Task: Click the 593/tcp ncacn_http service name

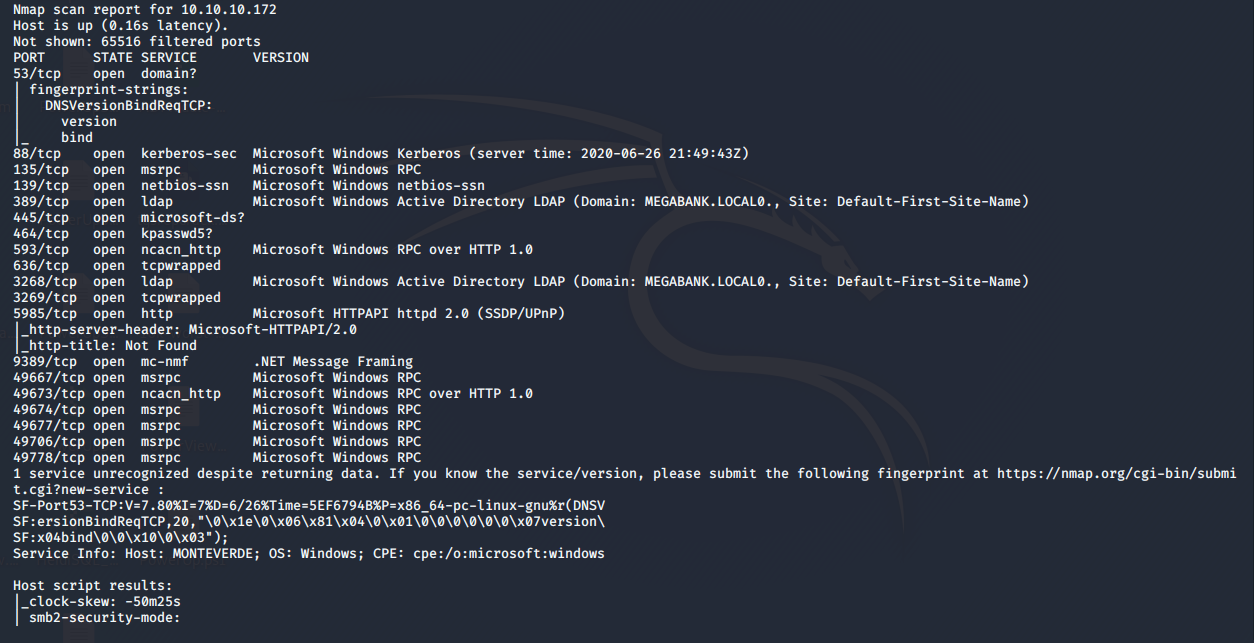Action: point(181,250)
